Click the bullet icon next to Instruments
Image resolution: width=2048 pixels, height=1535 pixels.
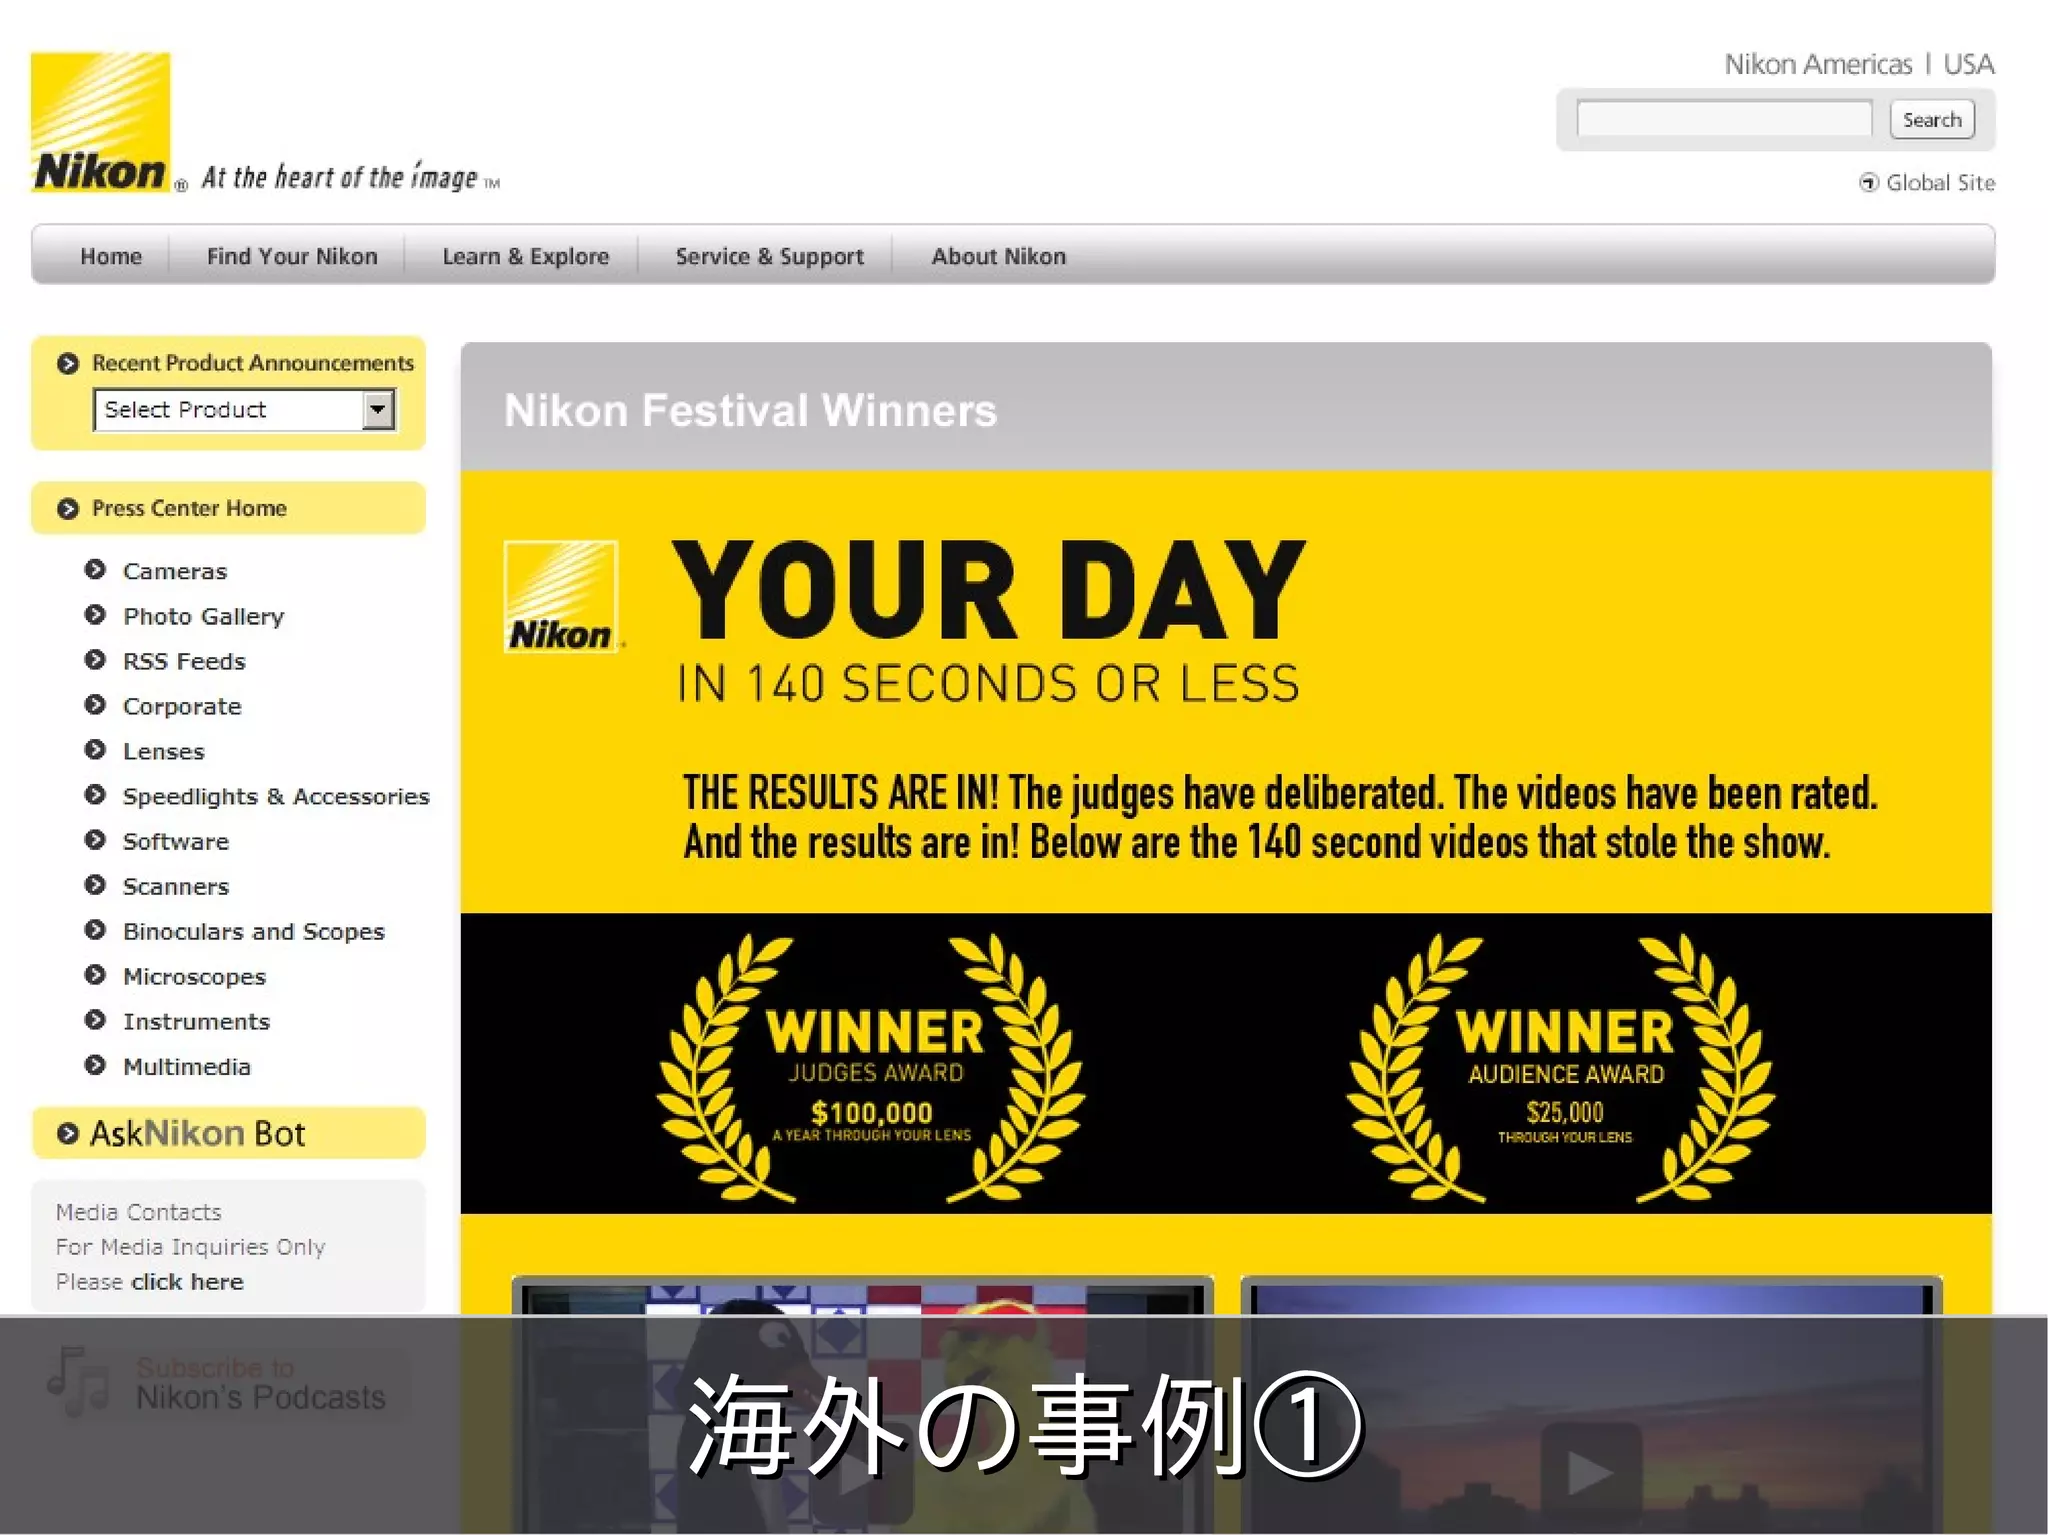tap(95, 1020)
